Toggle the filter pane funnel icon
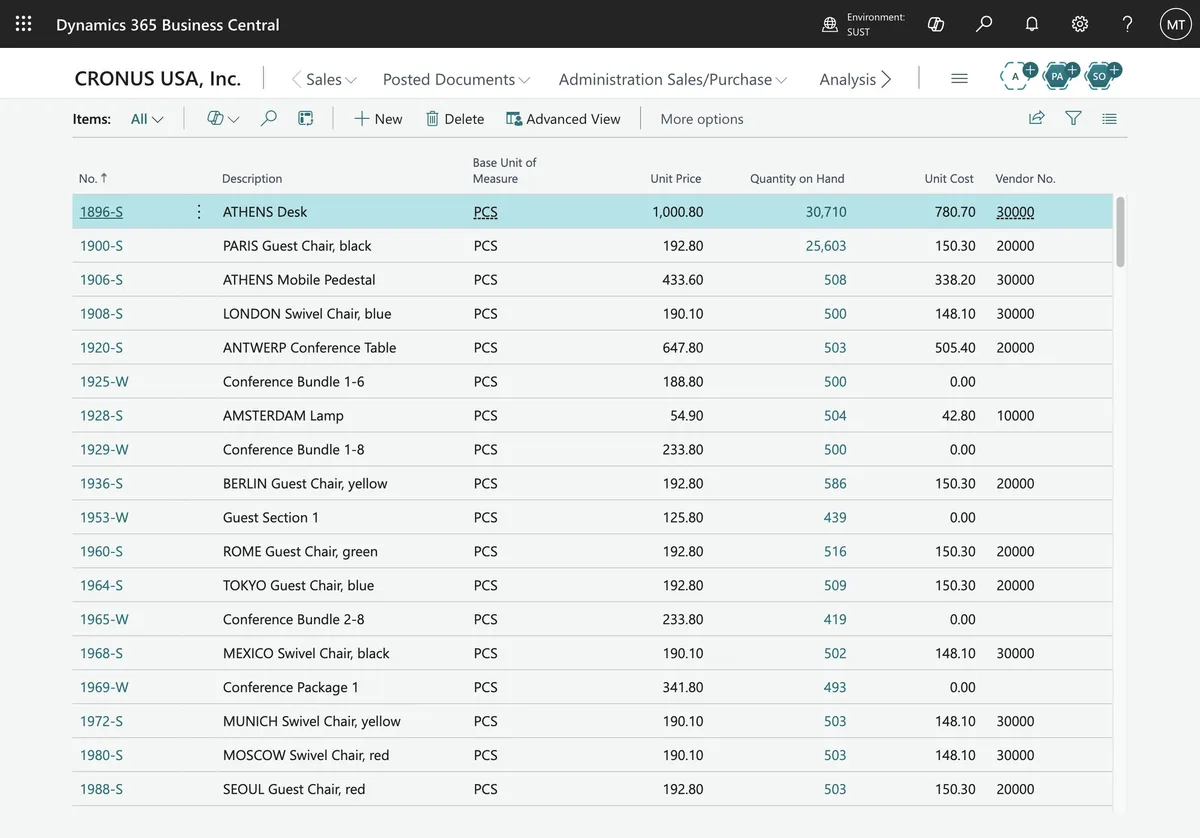 pos(1073,118)
